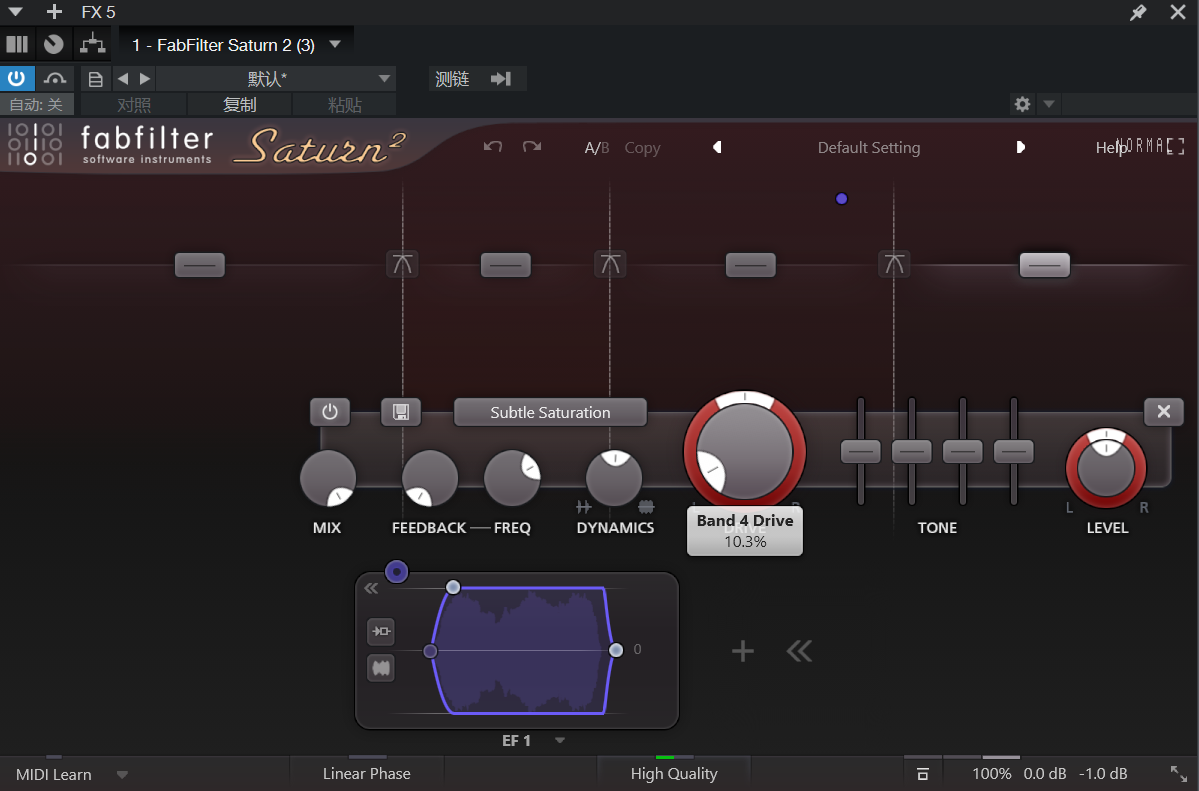The height and width of the screenshot is (791, 1199).
Task: Remove the band with the X button
Action: tap(1163, 412)
